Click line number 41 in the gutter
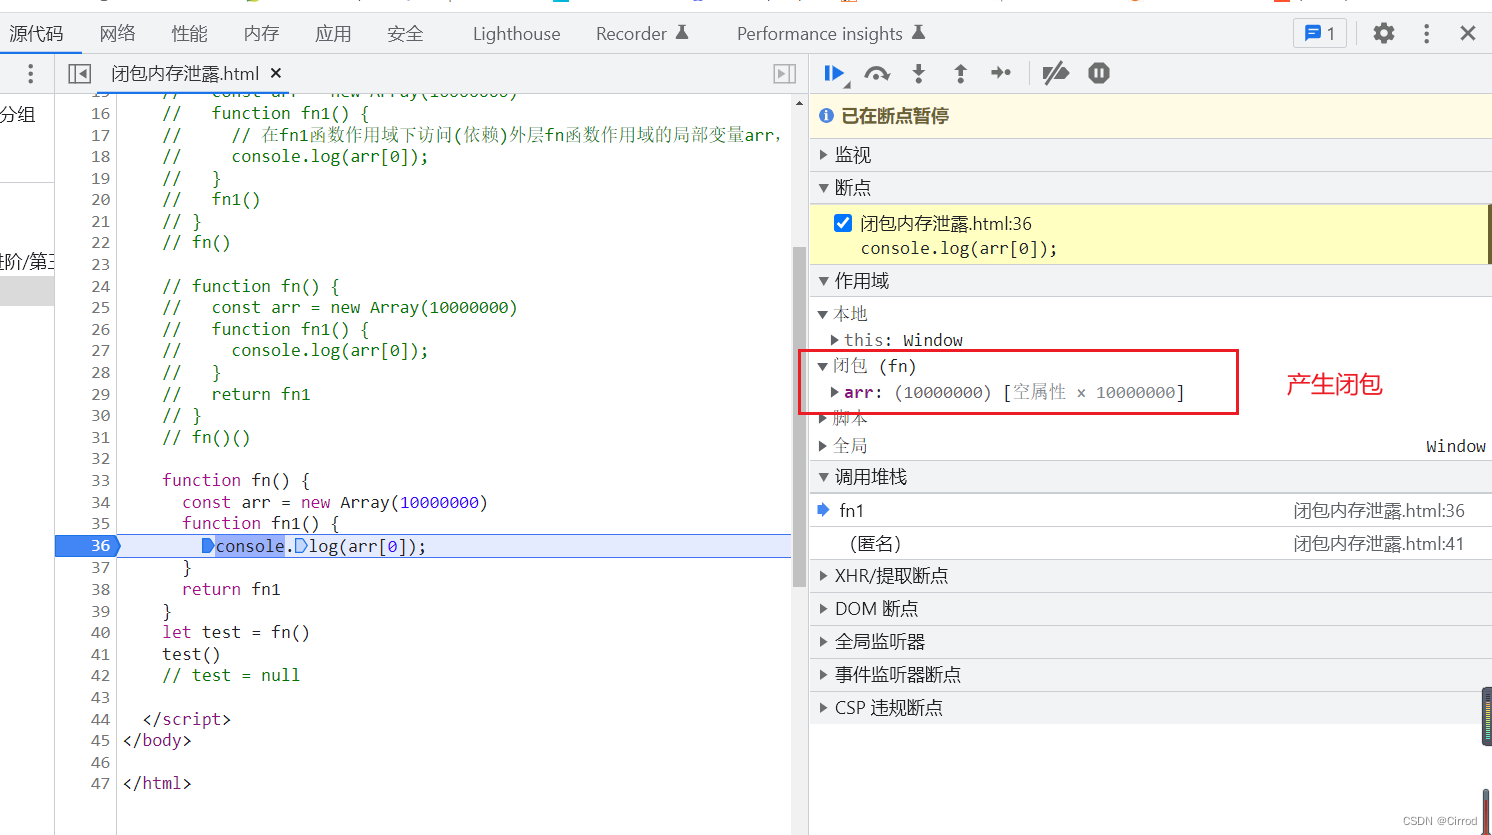This screenshot has height=835, width=1492. click(100, 654)
